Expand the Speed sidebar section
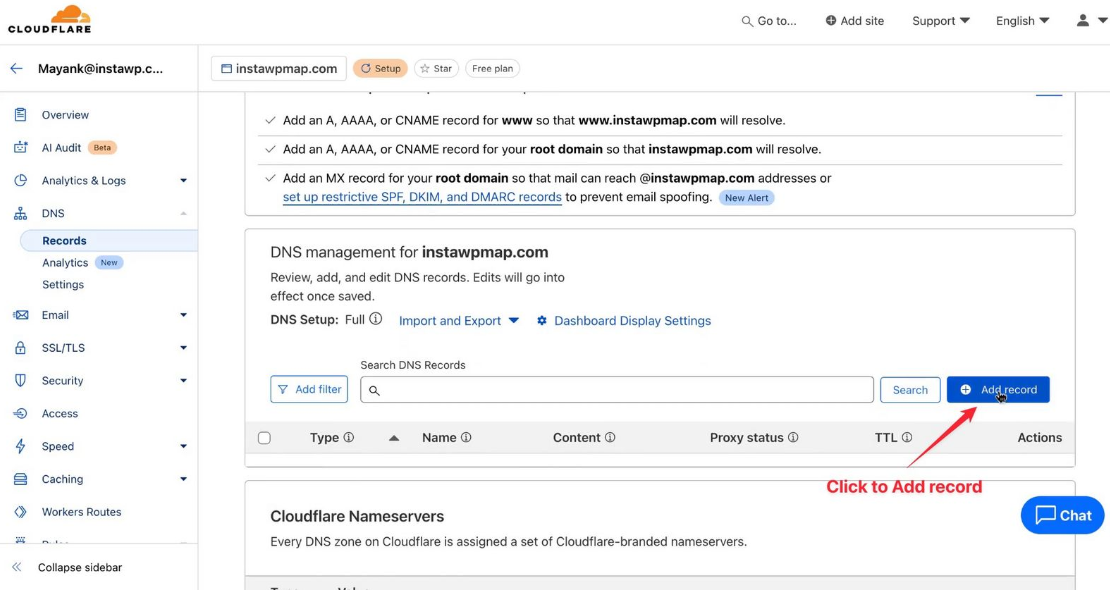This screenshot has width=1110, height=598. 183,446
